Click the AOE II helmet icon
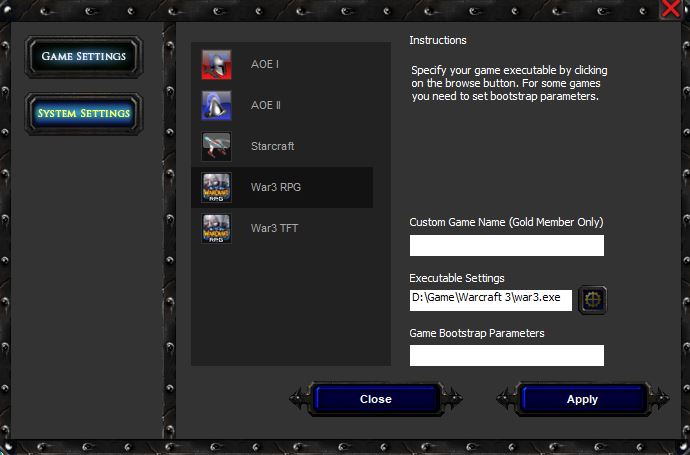The width and height of the screenshot is (690, 455). pos(216,106)
